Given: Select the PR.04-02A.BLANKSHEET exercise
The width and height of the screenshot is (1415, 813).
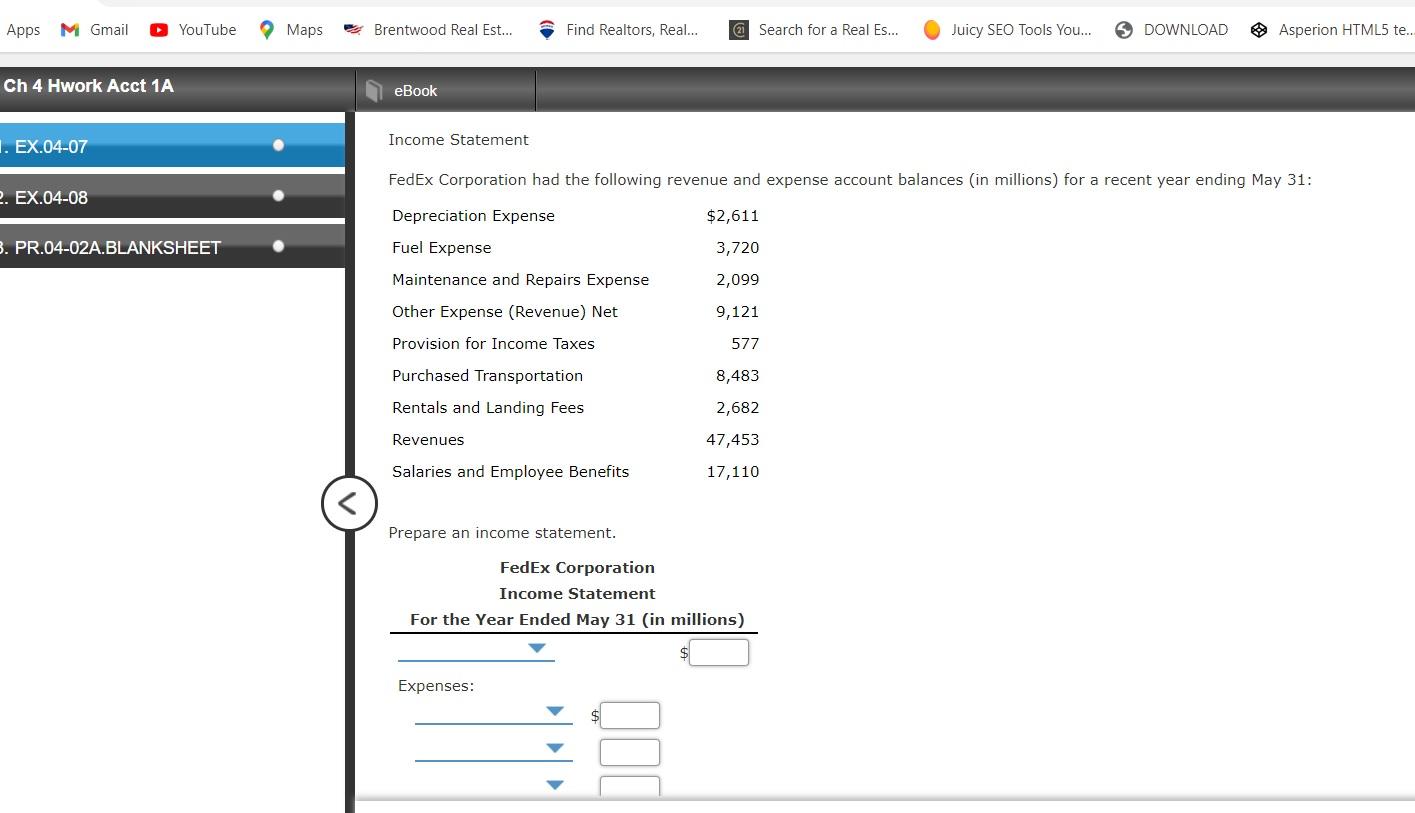Looking at the screenshot, I should pos(172,247).
